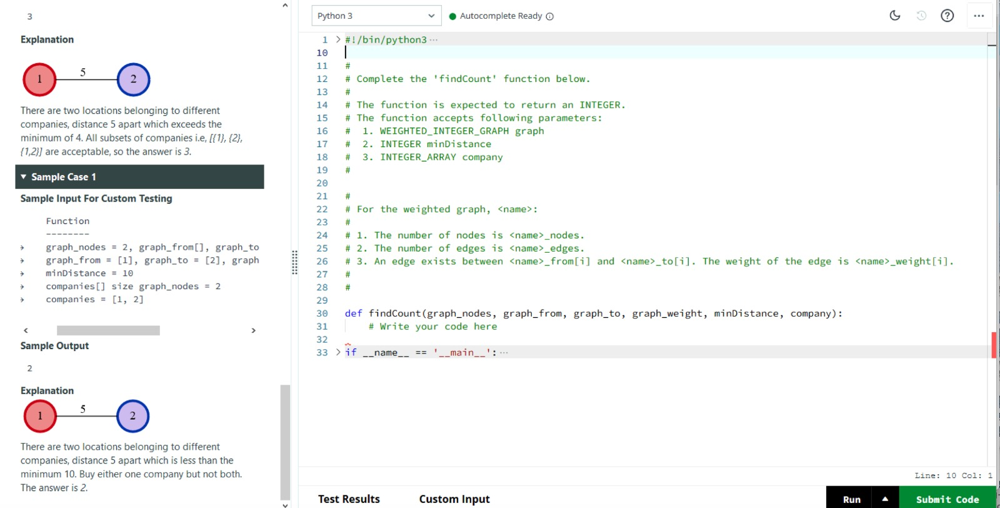Click the sample input scroll-right arrow
This screenshot has height=508, width=1000.
pos(253,330)
